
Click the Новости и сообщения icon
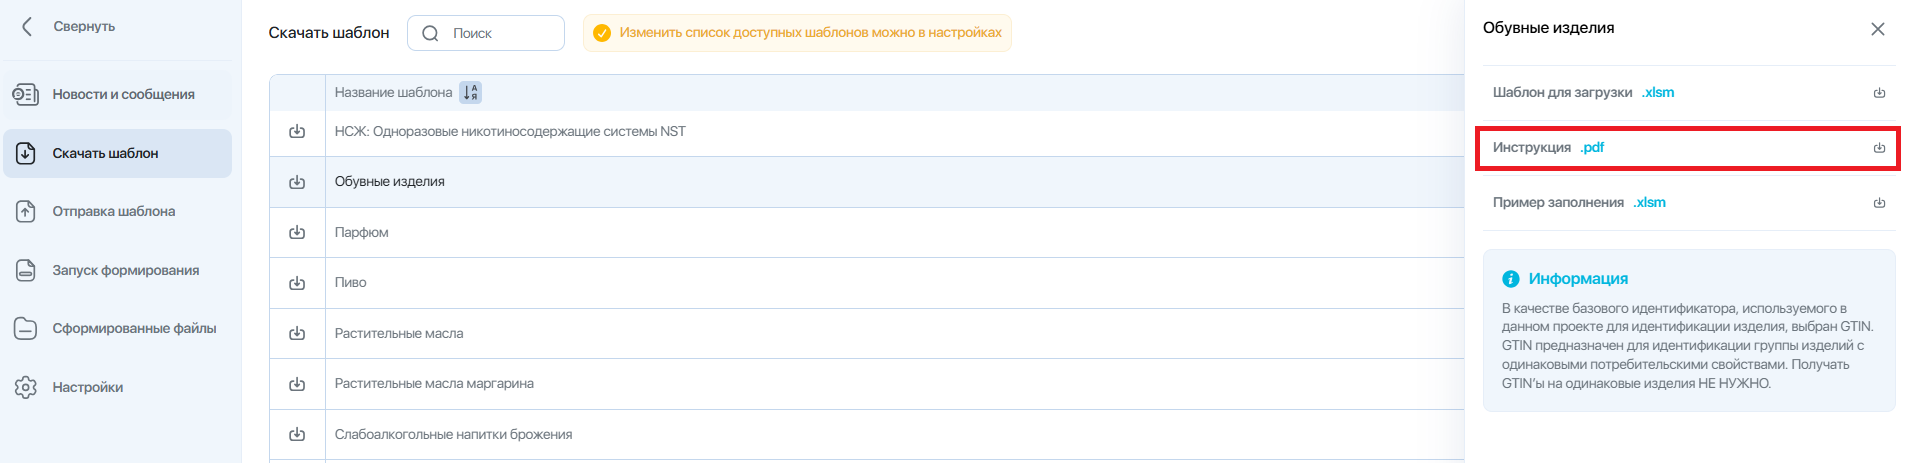click(26, 94)
